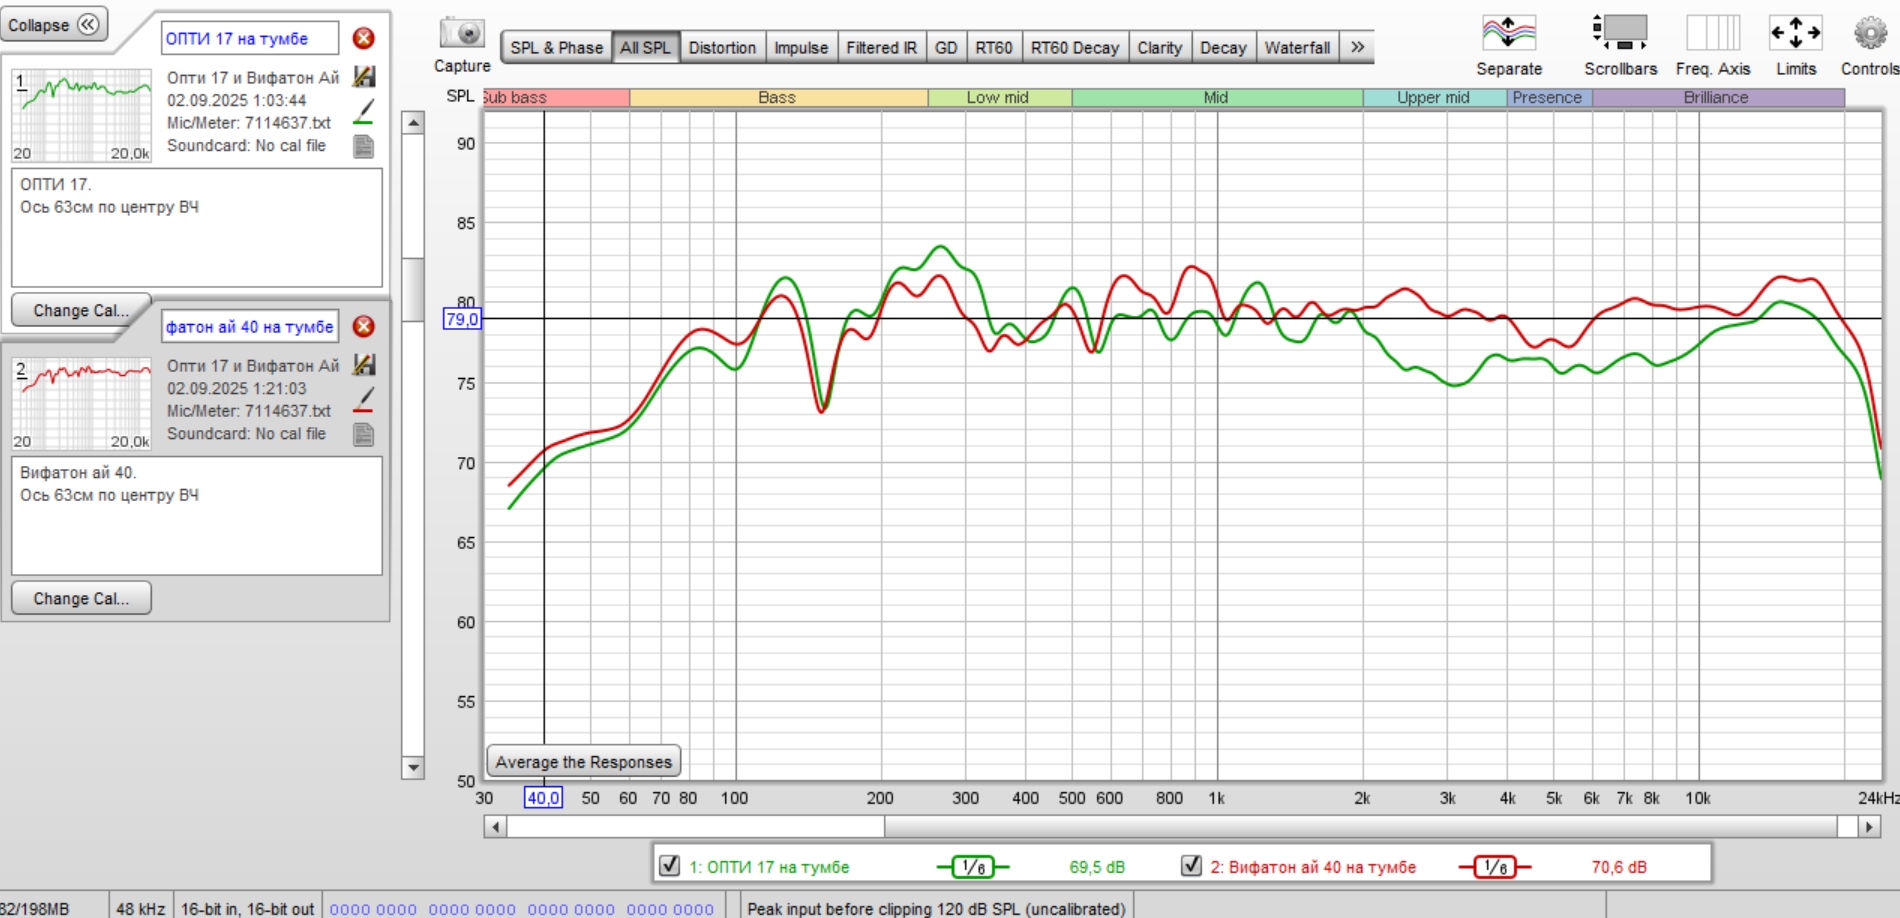
Task: Click the IR windows icon for measurement 1
Action: click(364, 77)
